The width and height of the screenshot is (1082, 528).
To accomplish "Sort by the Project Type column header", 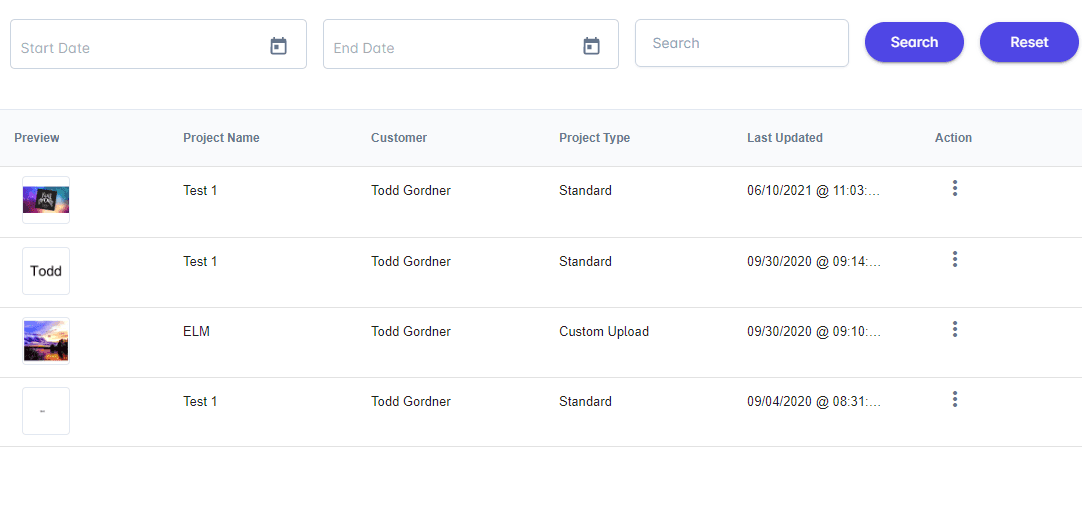I will click(594, 138).
